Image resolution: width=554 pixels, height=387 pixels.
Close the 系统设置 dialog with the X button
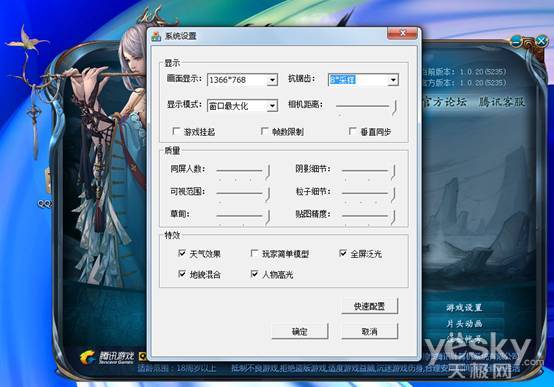[x=402, y=33]
